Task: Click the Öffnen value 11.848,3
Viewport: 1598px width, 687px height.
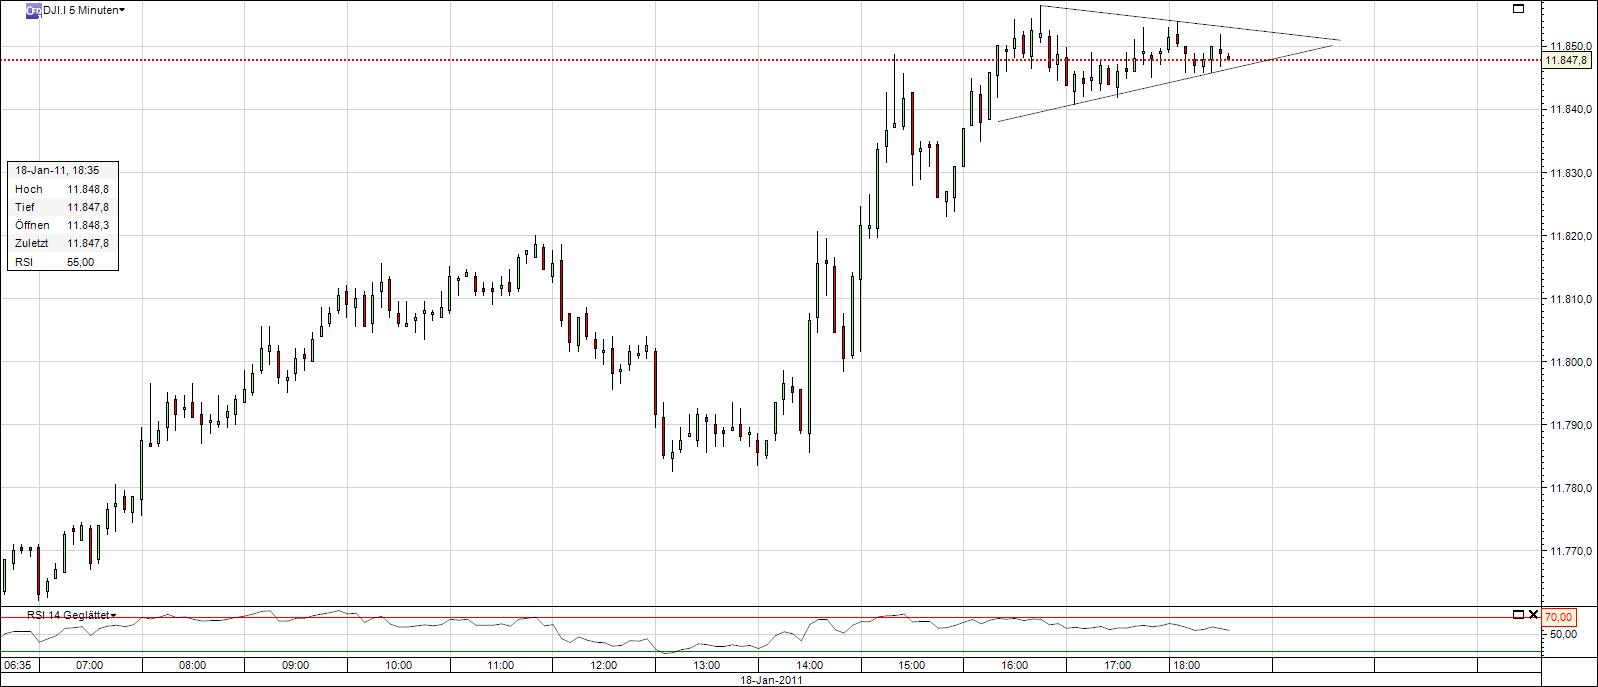Action: click(88, 225)
